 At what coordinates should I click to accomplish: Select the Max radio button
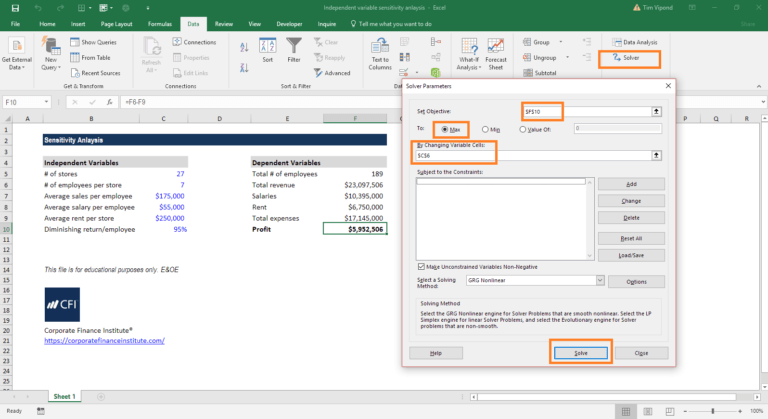click(x=445, y=130)
